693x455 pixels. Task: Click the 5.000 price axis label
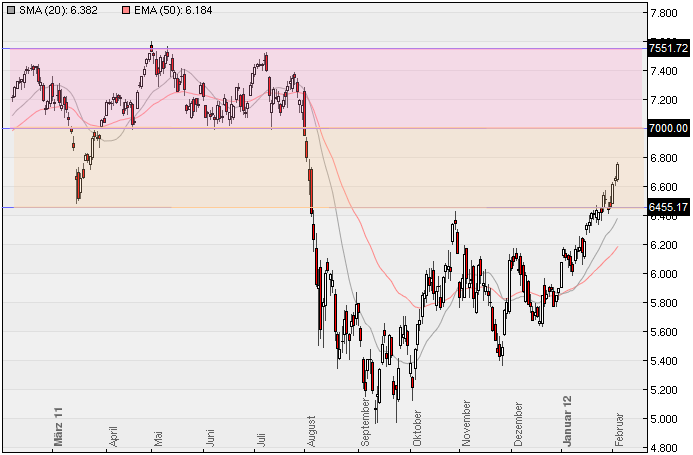pos(664,419)
